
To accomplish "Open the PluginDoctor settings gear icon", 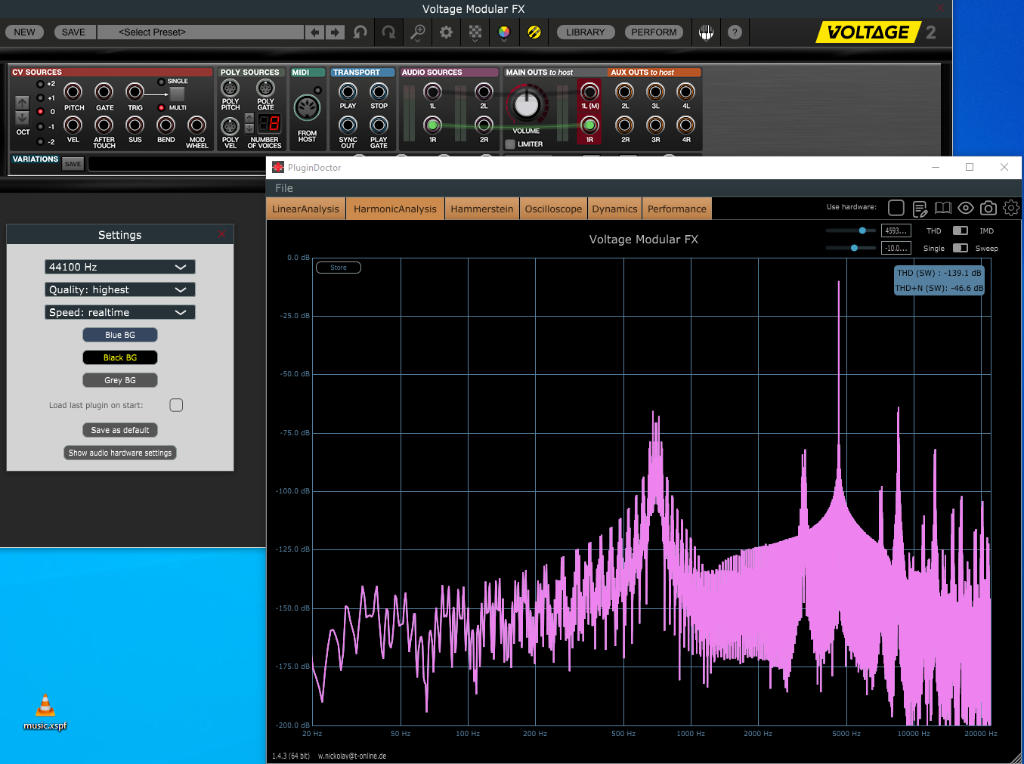I will pos(1011,208).
